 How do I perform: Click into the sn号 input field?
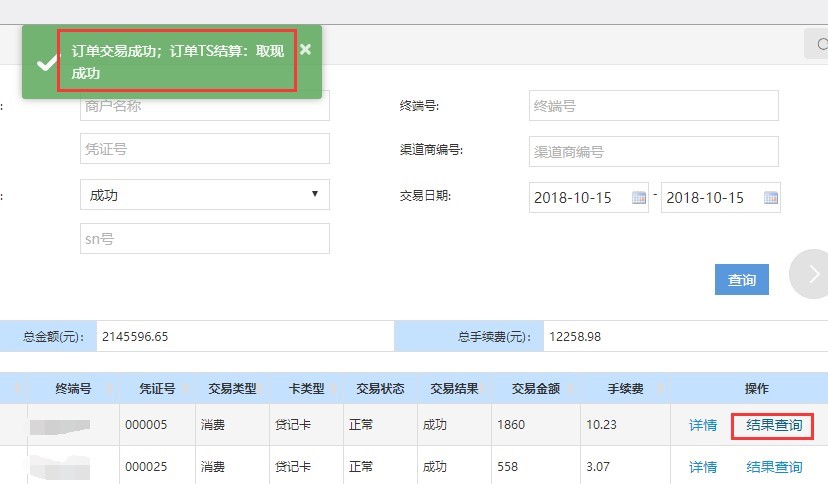coord(205,239)
